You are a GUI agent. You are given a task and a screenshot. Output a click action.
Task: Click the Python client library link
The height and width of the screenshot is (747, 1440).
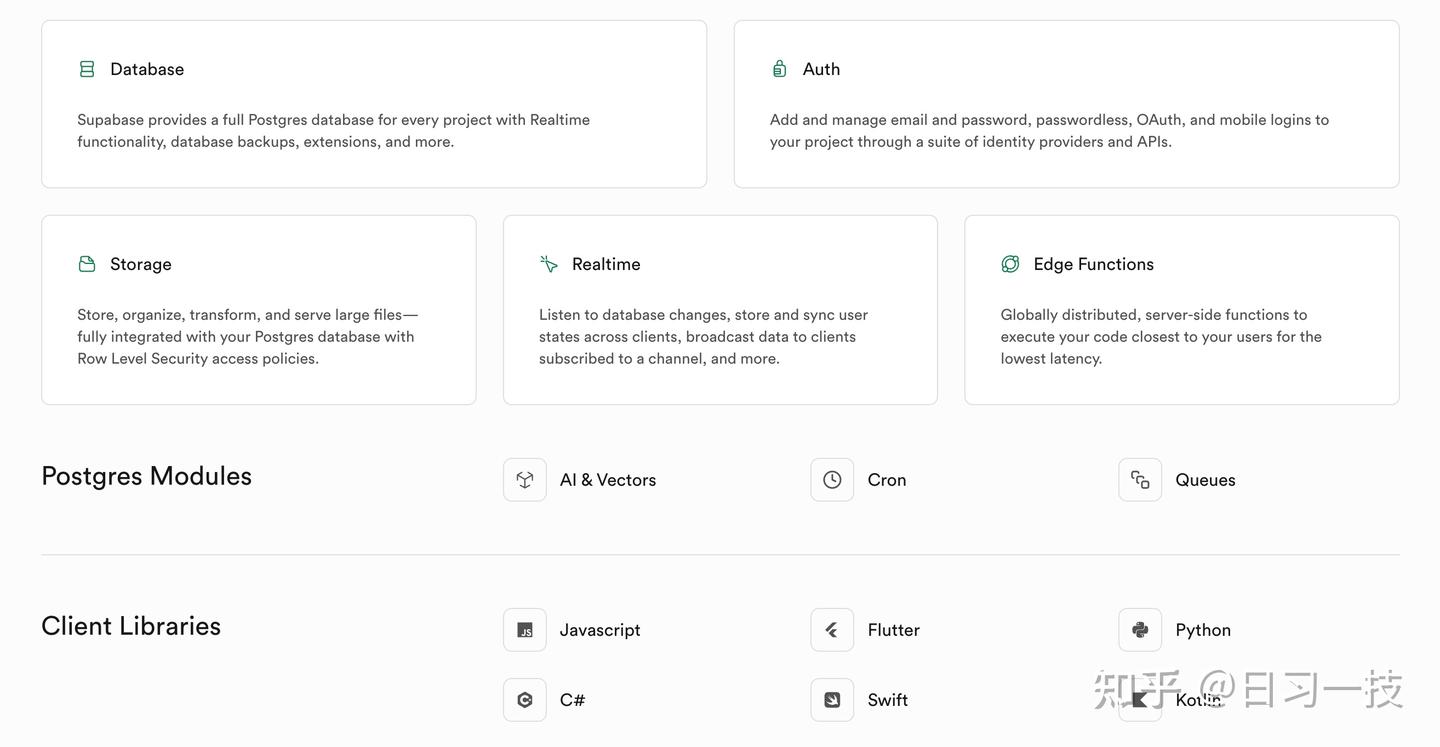click(1203, 630)
